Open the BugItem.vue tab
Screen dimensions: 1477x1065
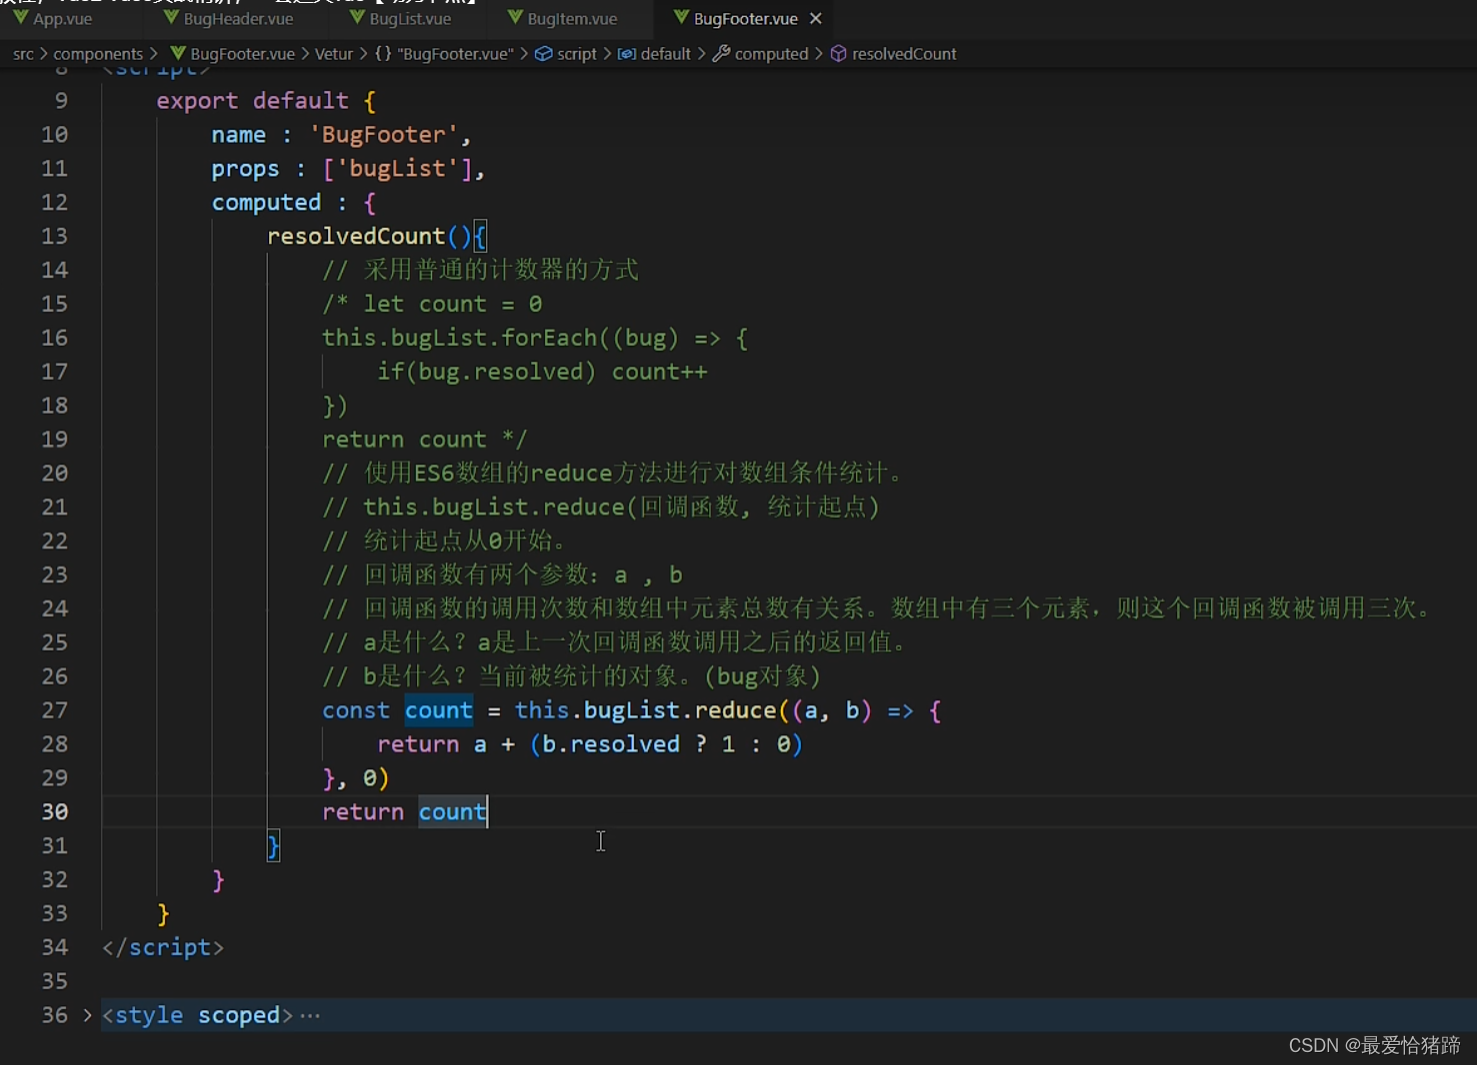click(572, 19)
